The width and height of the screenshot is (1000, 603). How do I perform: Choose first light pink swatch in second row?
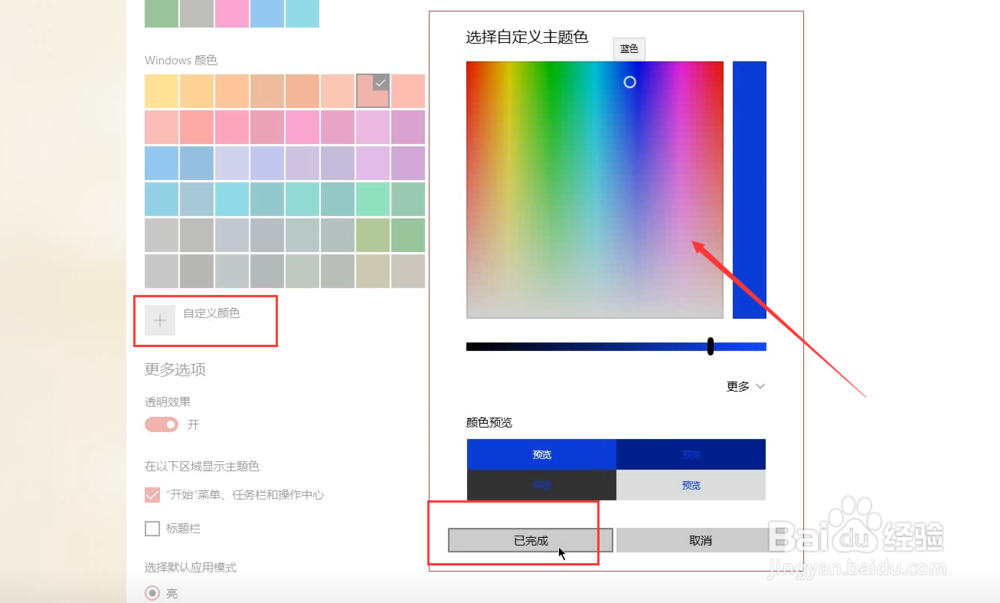point(161,127)
